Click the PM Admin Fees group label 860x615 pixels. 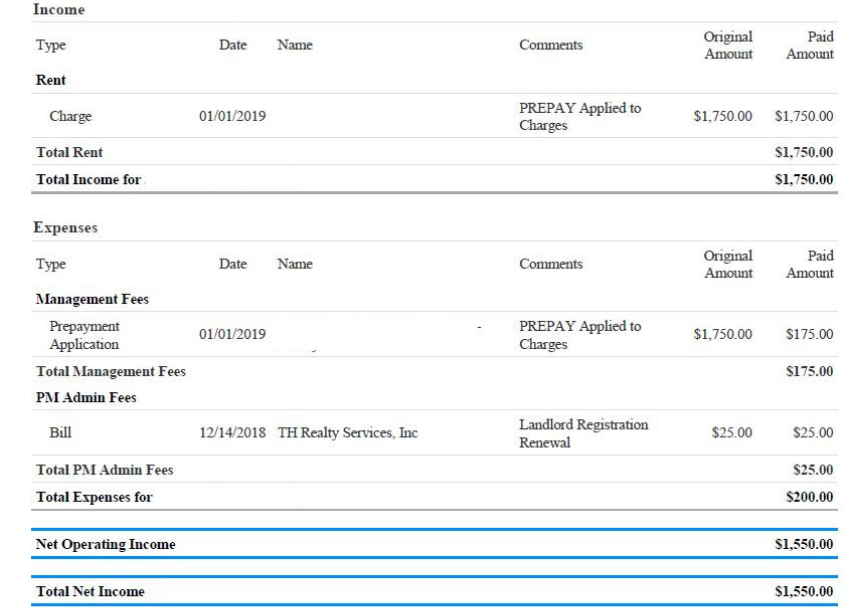85,398
